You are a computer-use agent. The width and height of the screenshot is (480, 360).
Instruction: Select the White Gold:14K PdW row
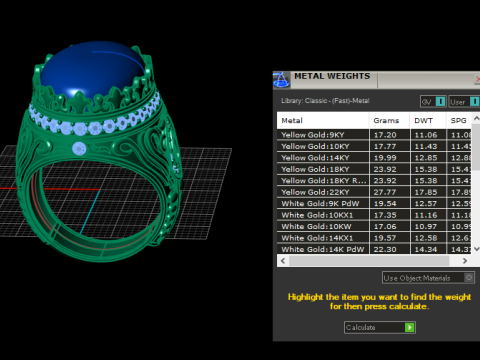(374, 249)
